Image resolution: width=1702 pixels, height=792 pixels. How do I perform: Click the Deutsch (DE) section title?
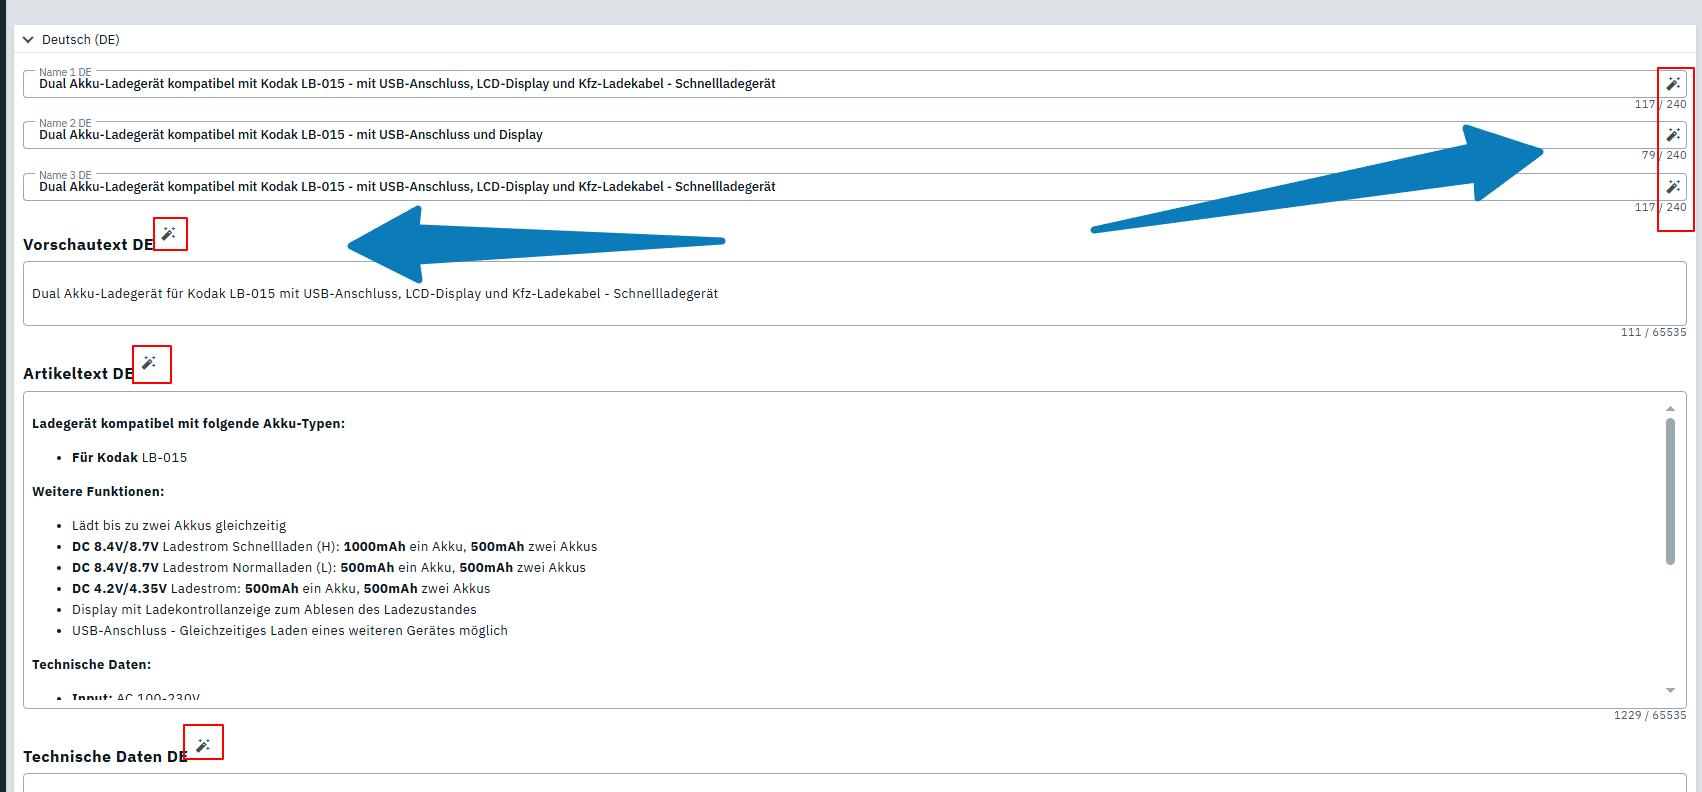coord(81,40)
